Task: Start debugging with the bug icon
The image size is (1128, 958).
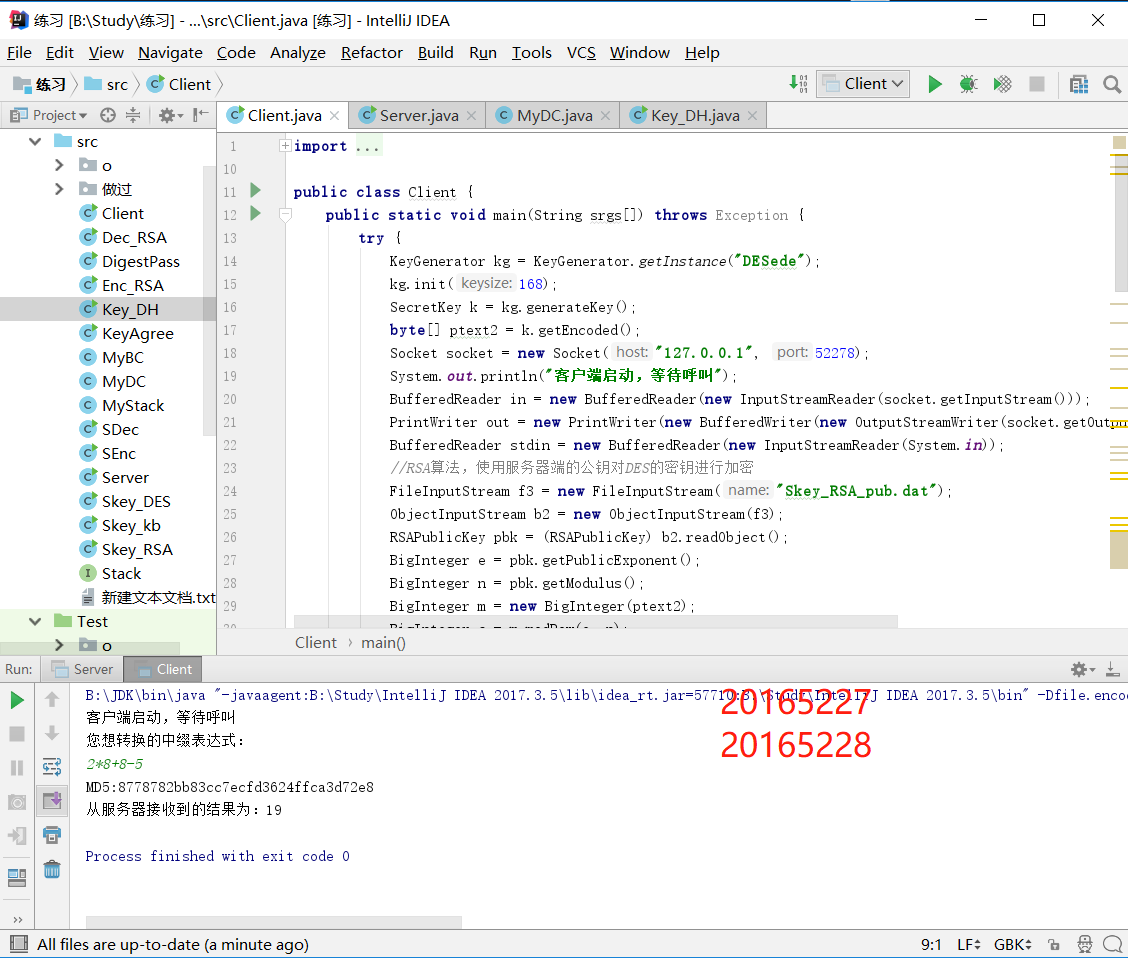Action: [x=968, y=84]
